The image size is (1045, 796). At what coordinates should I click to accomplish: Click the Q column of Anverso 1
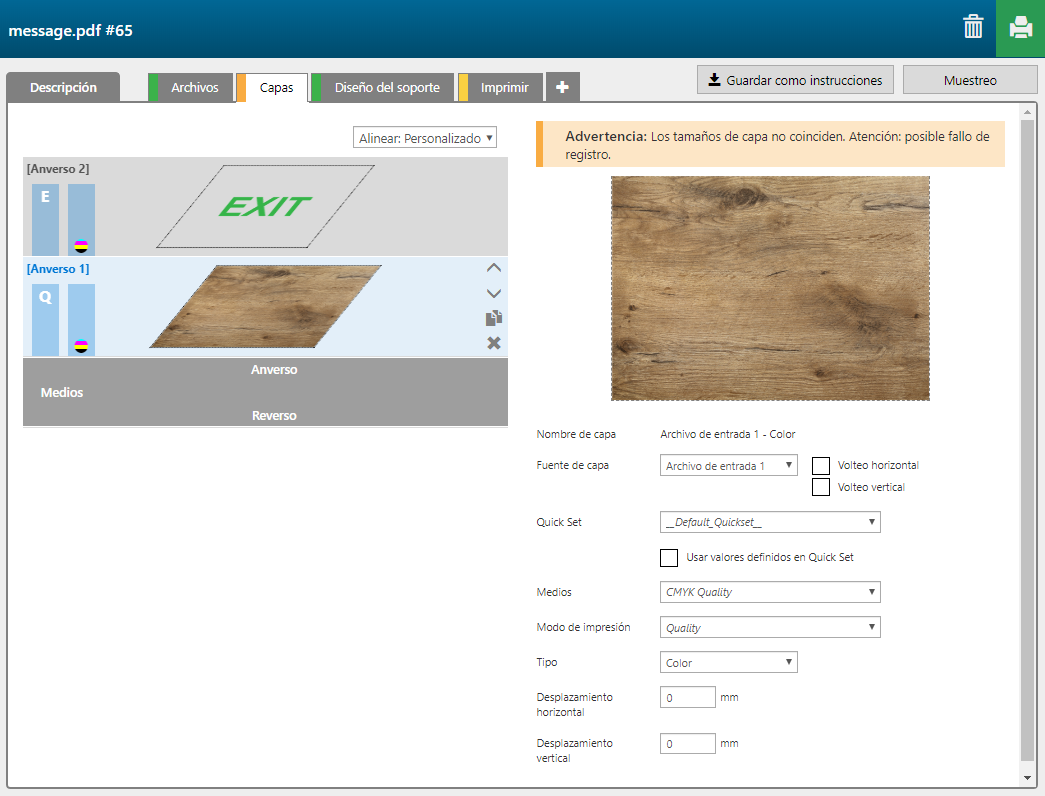click(x=45, y=319)
